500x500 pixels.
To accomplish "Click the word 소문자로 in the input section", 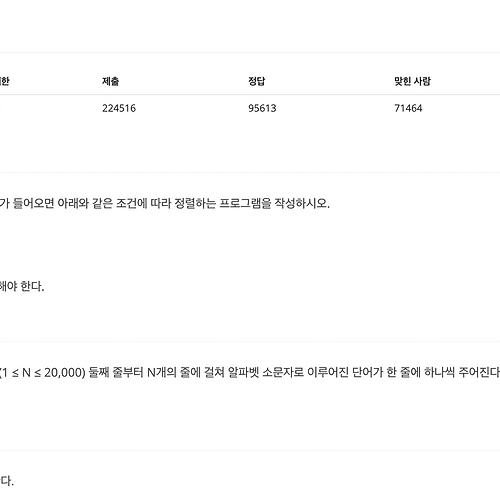I will pos(283,372).
